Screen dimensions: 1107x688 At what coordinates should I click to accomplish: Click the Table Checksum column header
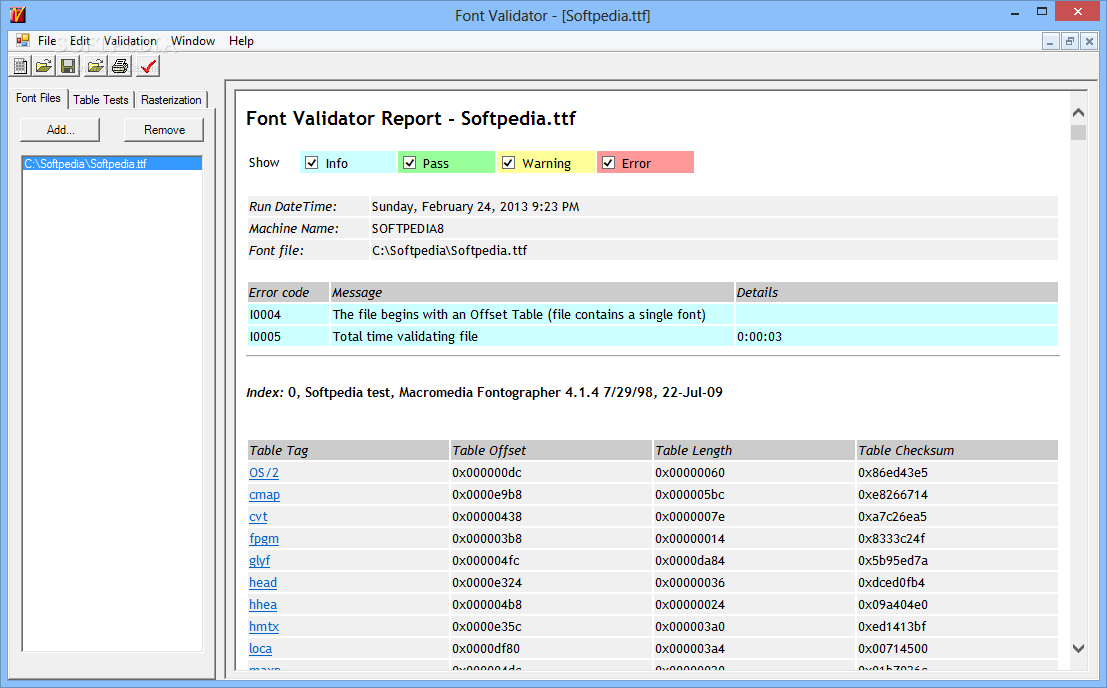point(957,450)
